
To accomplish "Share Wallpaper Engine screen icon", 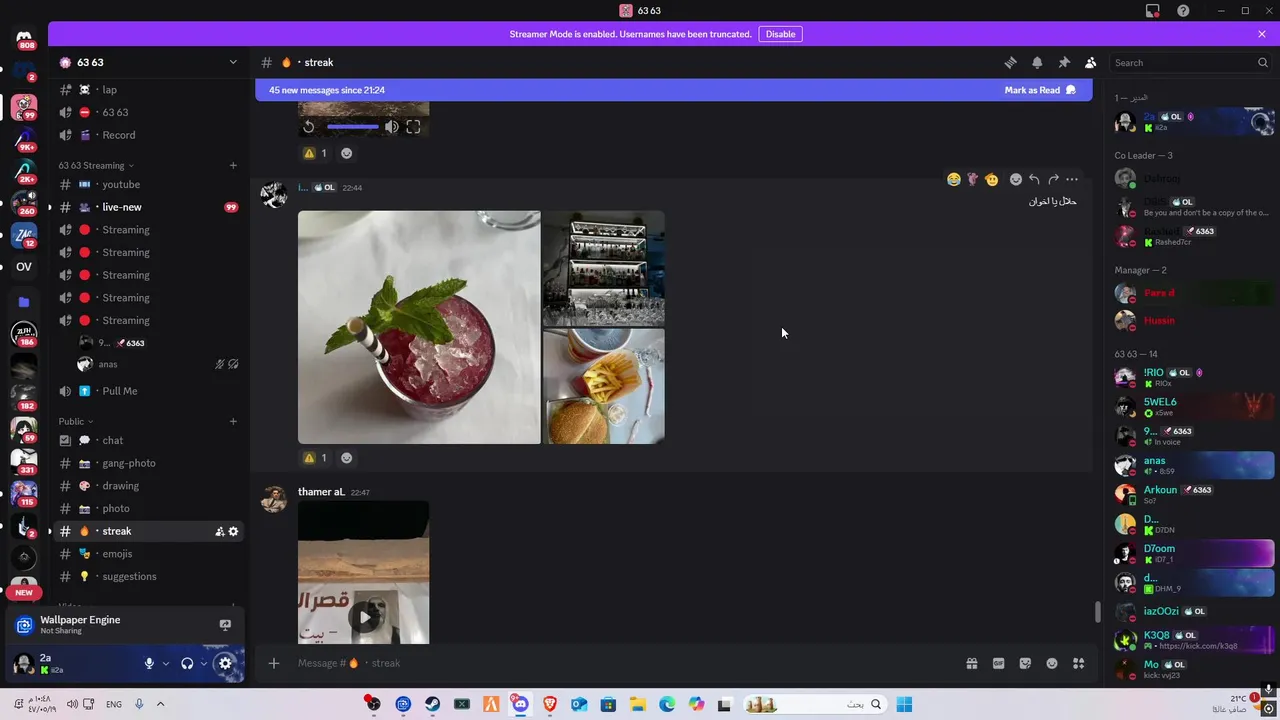I will click(x=225, y=625).
